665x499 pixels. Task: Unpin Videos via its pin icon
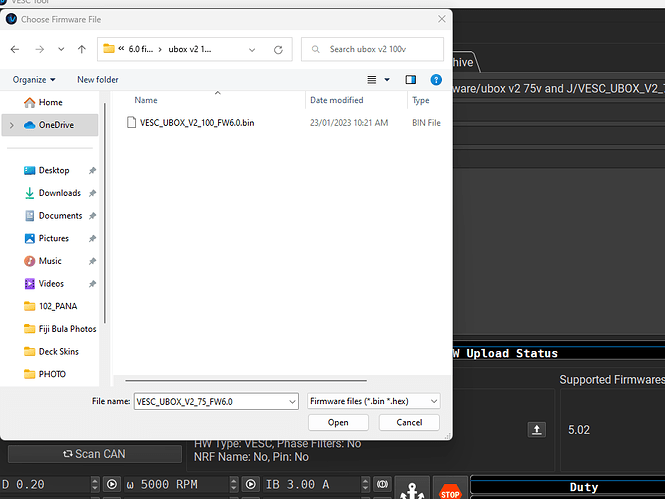coord(92,284)
